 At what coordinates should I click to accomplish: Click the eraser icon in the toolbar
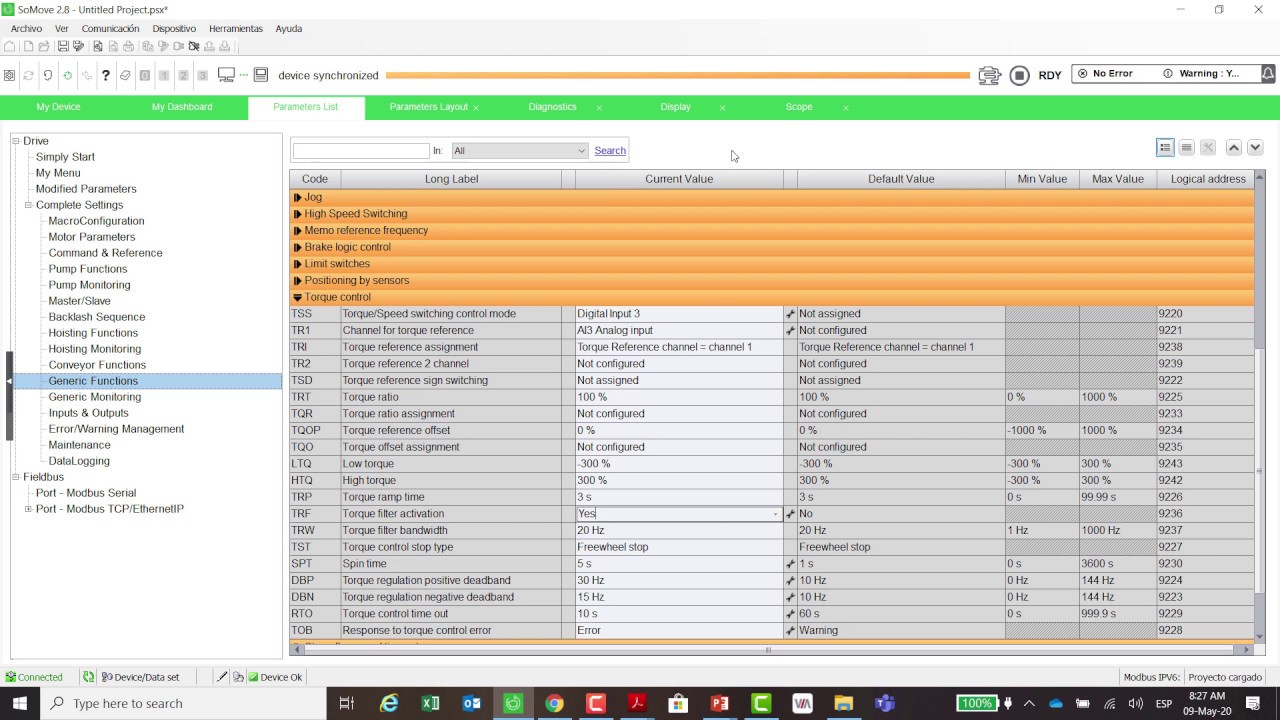point(125,75)
